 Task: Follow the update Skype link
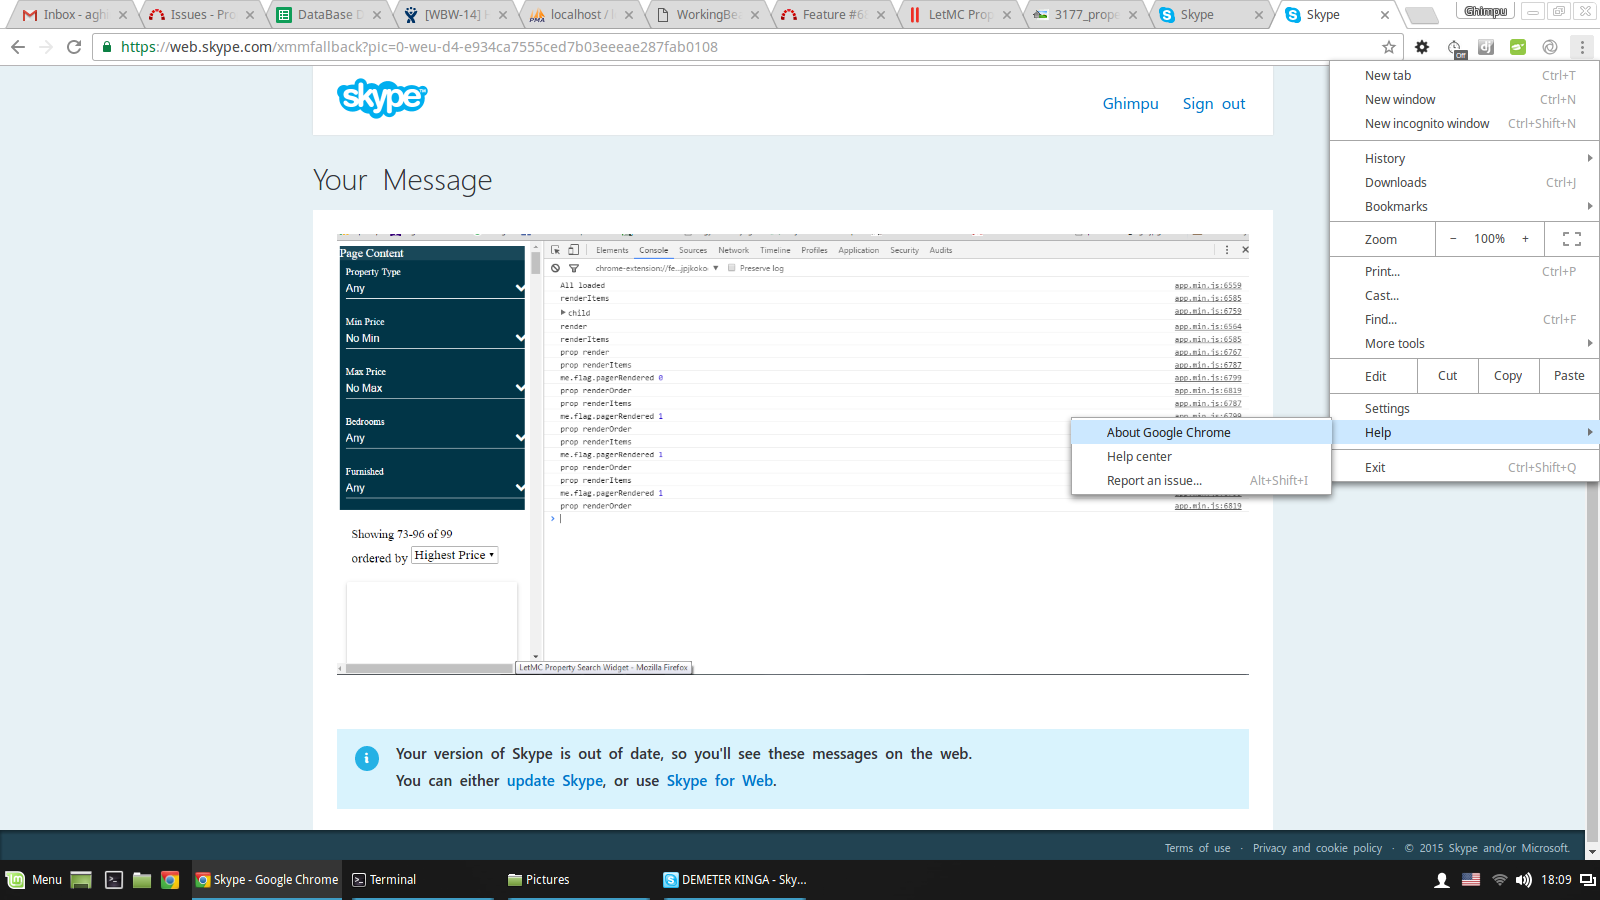(555, 781)
